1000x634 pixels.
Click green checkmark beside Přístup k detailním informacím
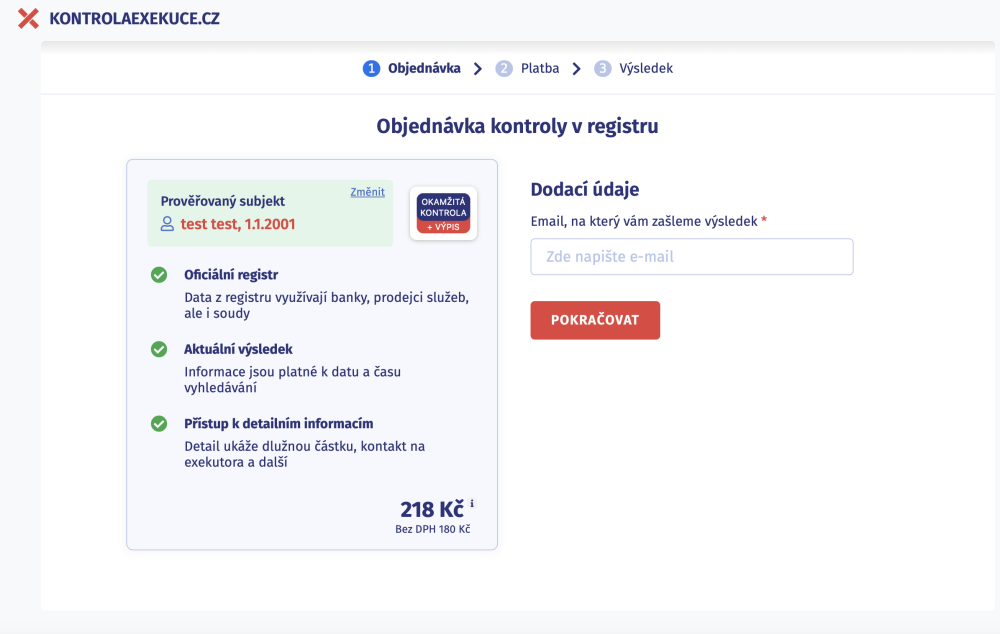(x=159, y=424)
